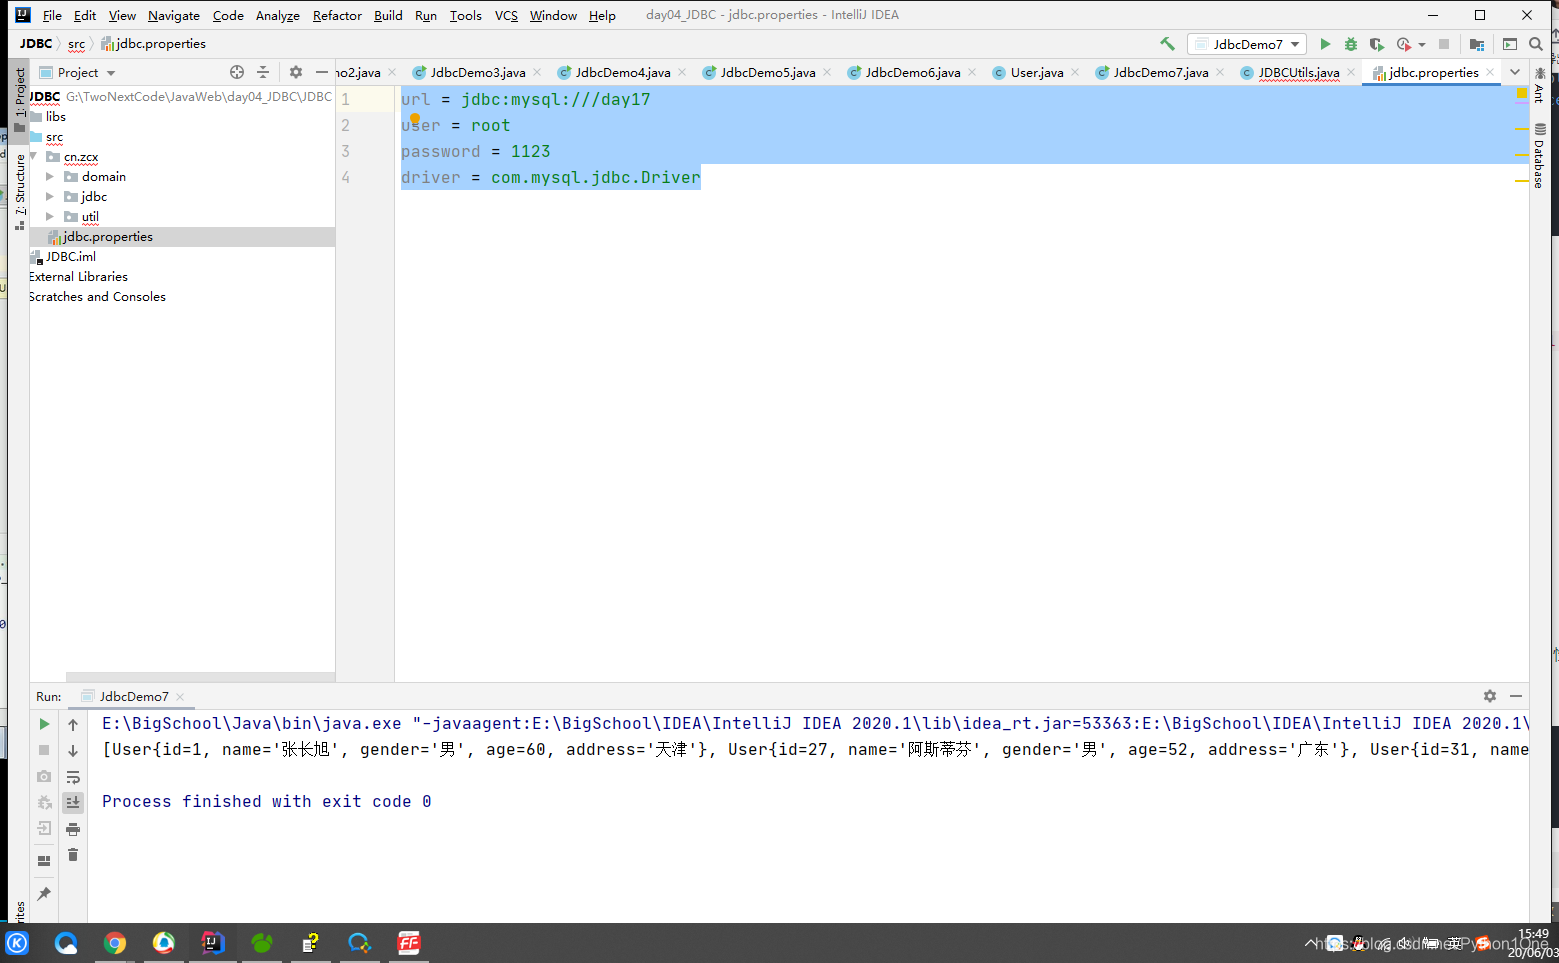
Task: Open Chrome from the taskbar
Action: (115, 943)
